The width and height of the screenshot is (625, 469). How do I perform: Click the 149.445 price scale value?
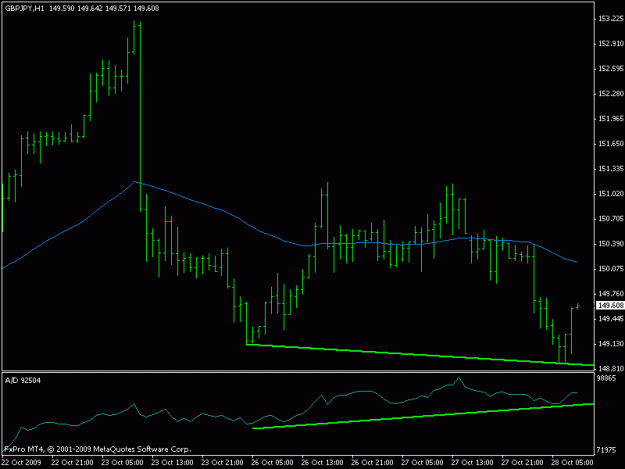pos(610,319)
